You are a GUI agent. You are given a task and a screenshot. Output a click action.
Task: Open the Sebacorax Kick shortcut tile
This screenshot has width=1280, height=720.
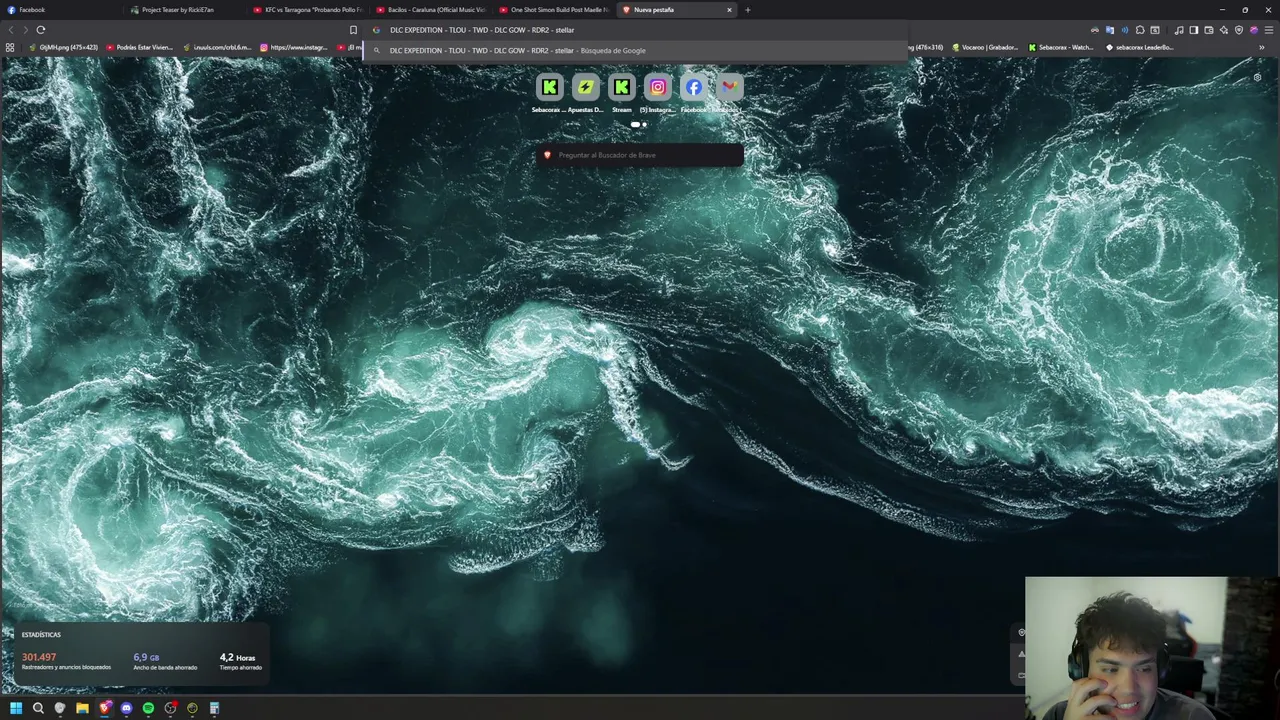coord(549,87)
